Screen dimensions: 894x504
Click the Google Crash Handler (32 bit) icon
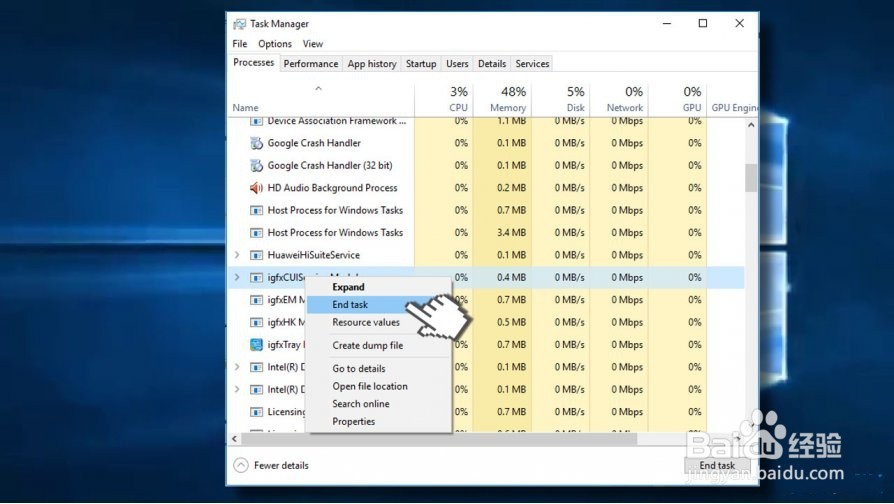click(x=257, y=165)
